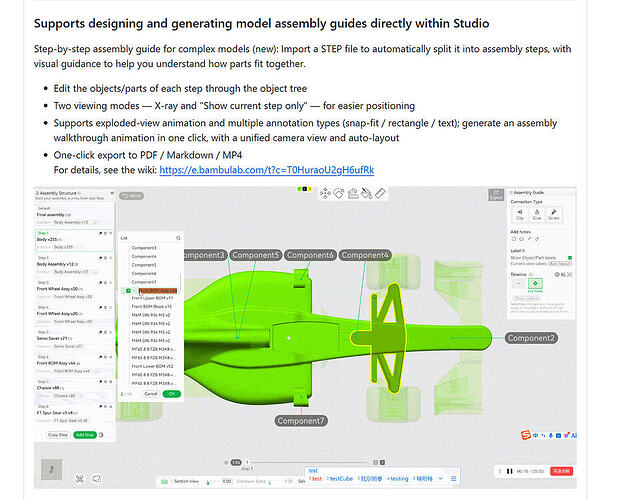
Task: Expand the IME candidates chevron
Action: (441, 479)
